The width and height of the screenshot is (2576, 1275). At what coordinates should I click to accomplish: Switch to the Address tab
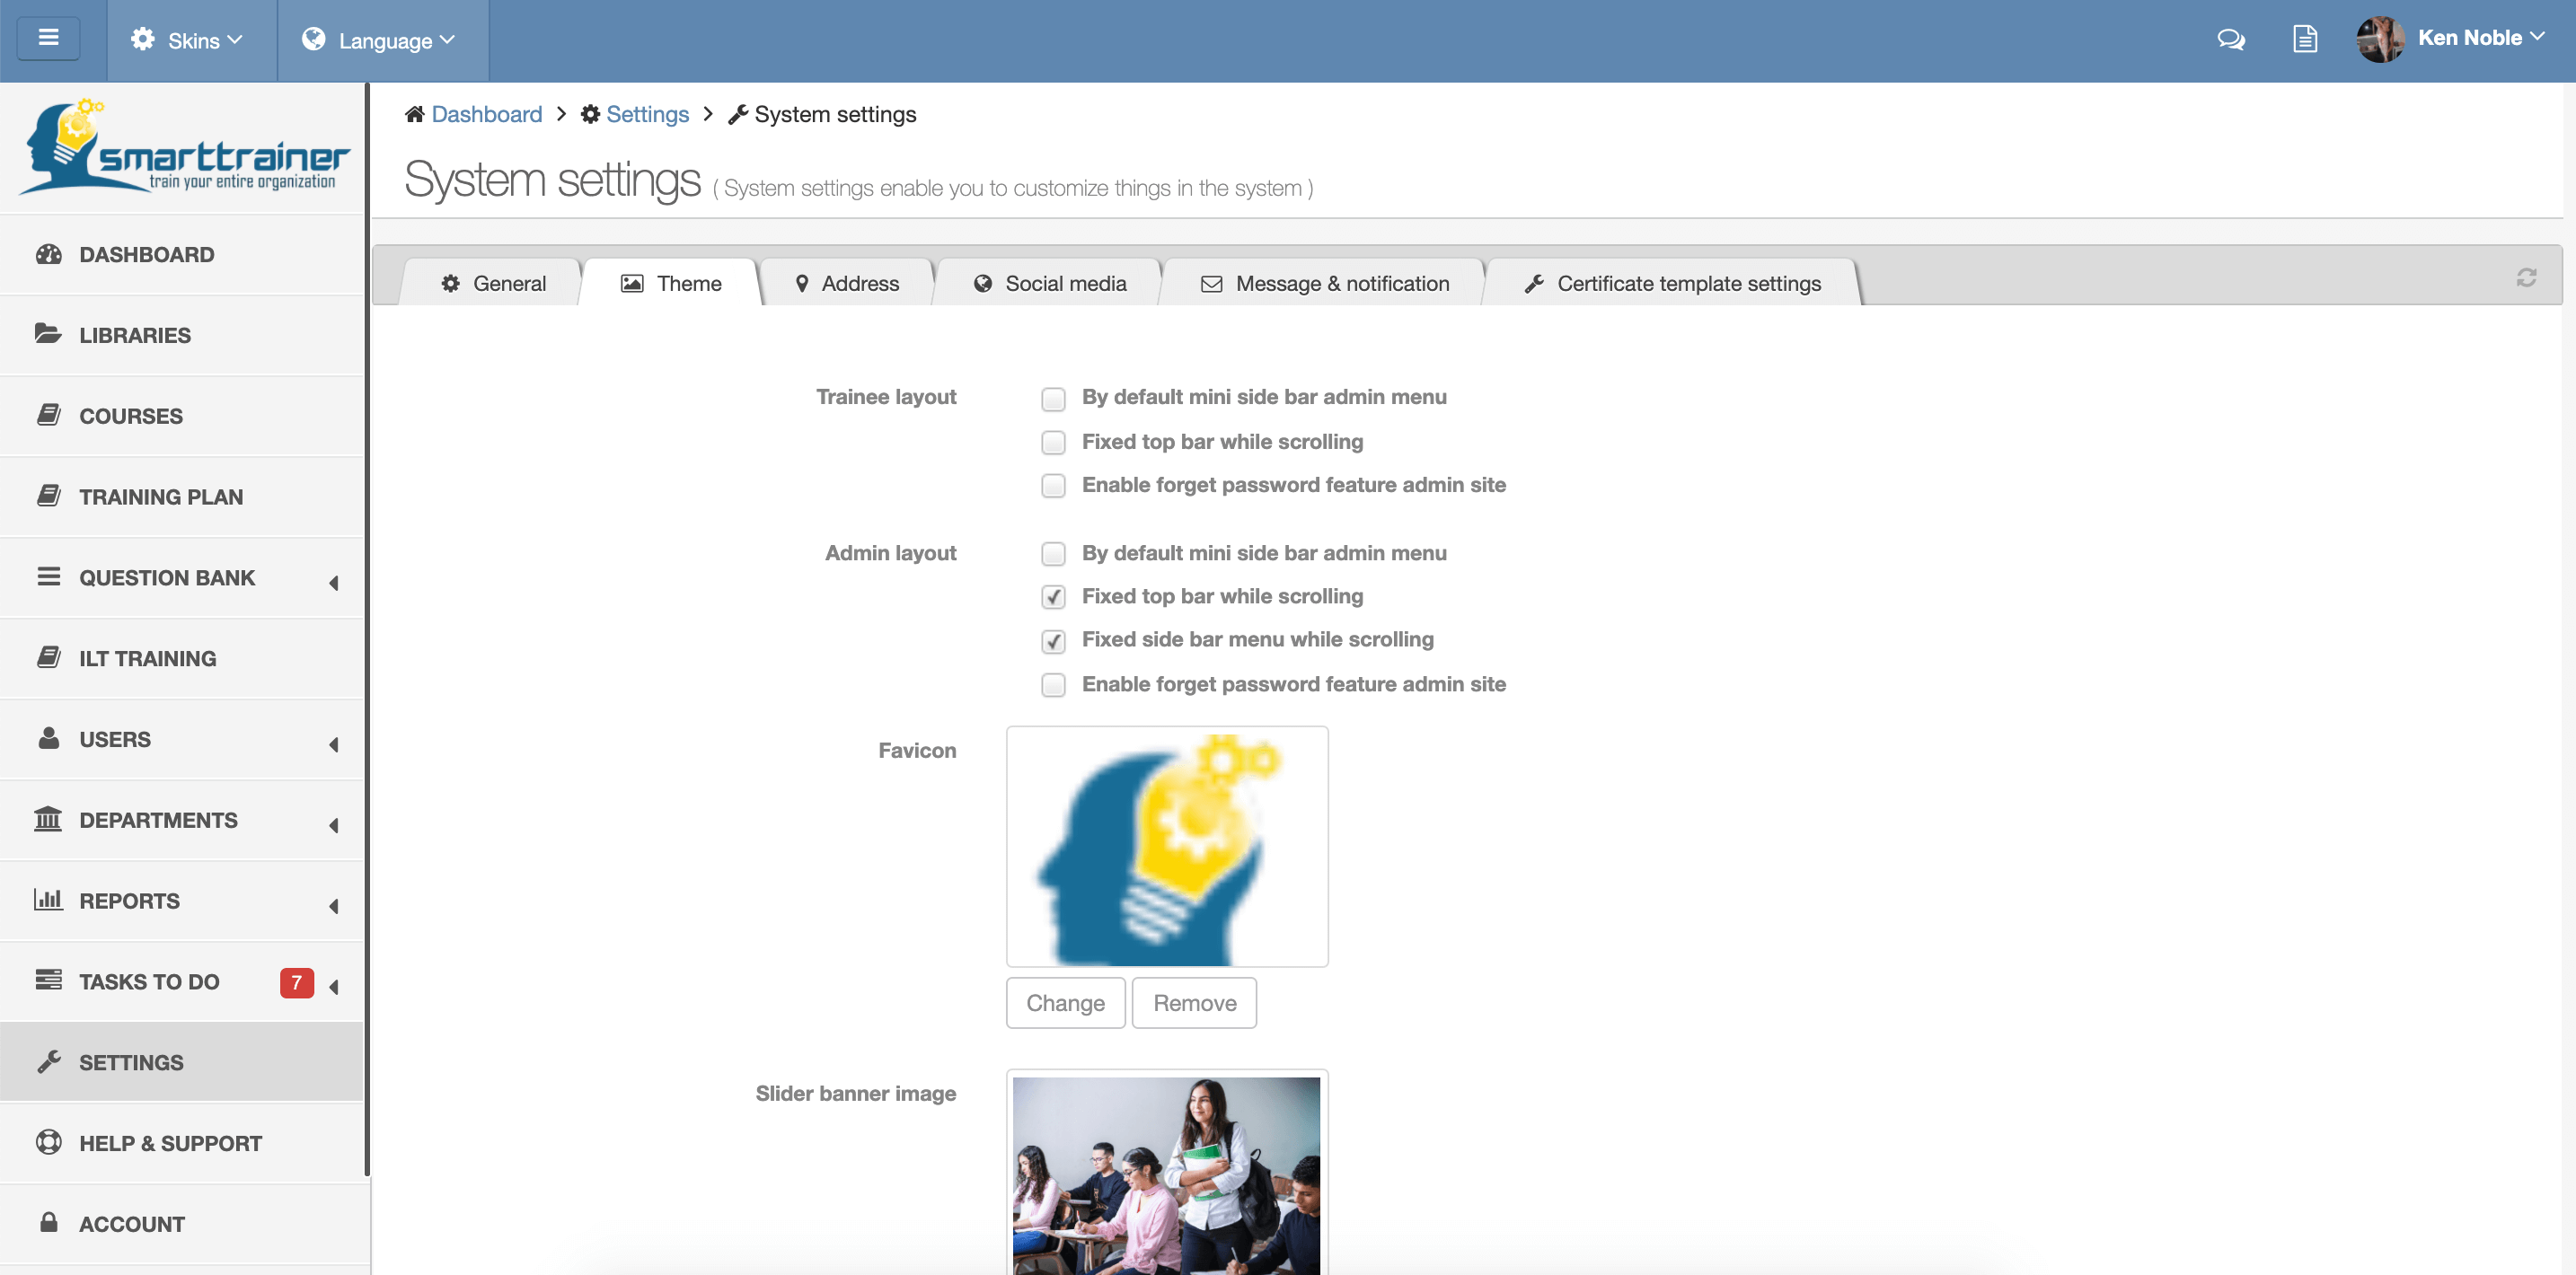pyautogui.click(x=846, y=283)
